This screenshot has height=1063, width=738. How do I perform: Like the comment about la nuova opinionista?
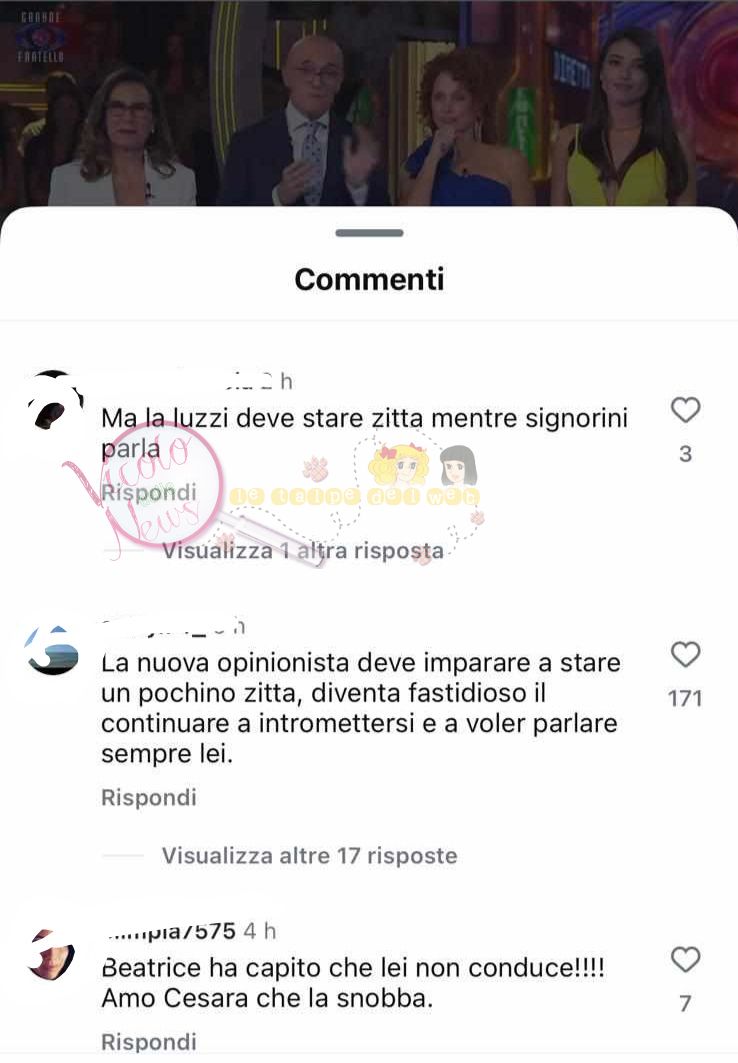[685, 654]
